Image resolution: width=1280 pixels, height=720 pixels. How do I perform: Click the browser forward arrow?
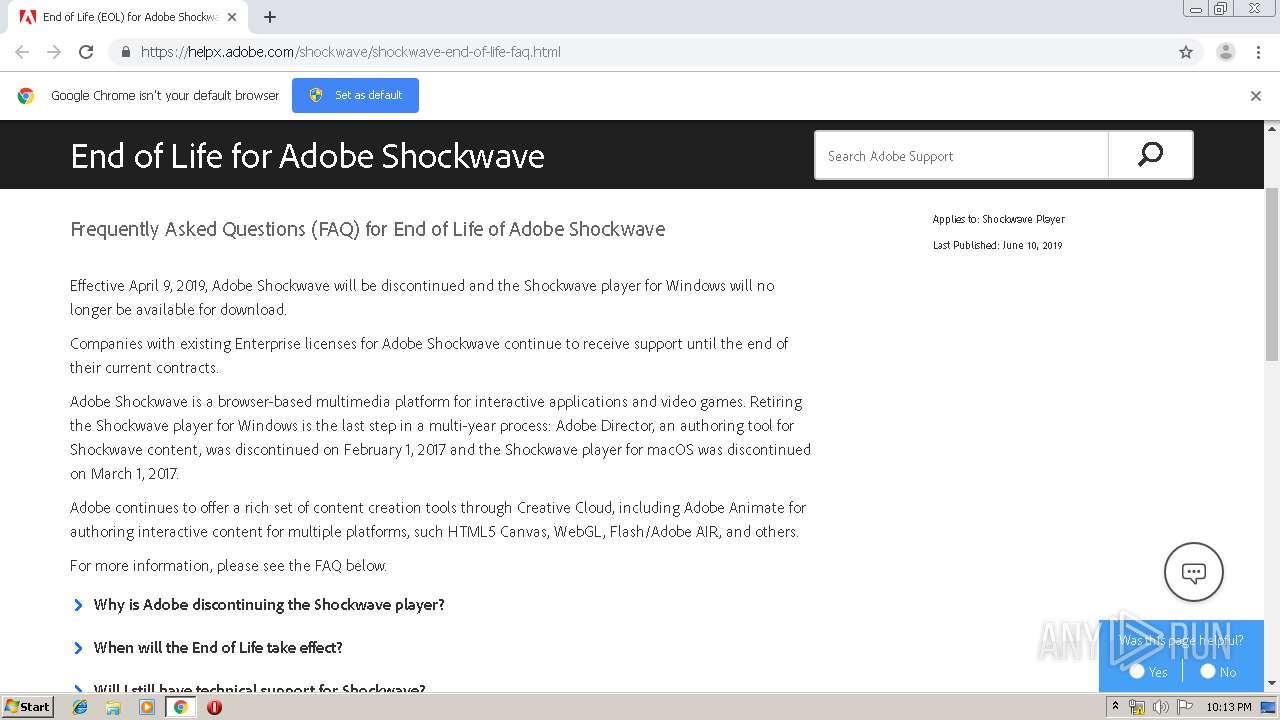pyautogui.click(x=54, y=52)
